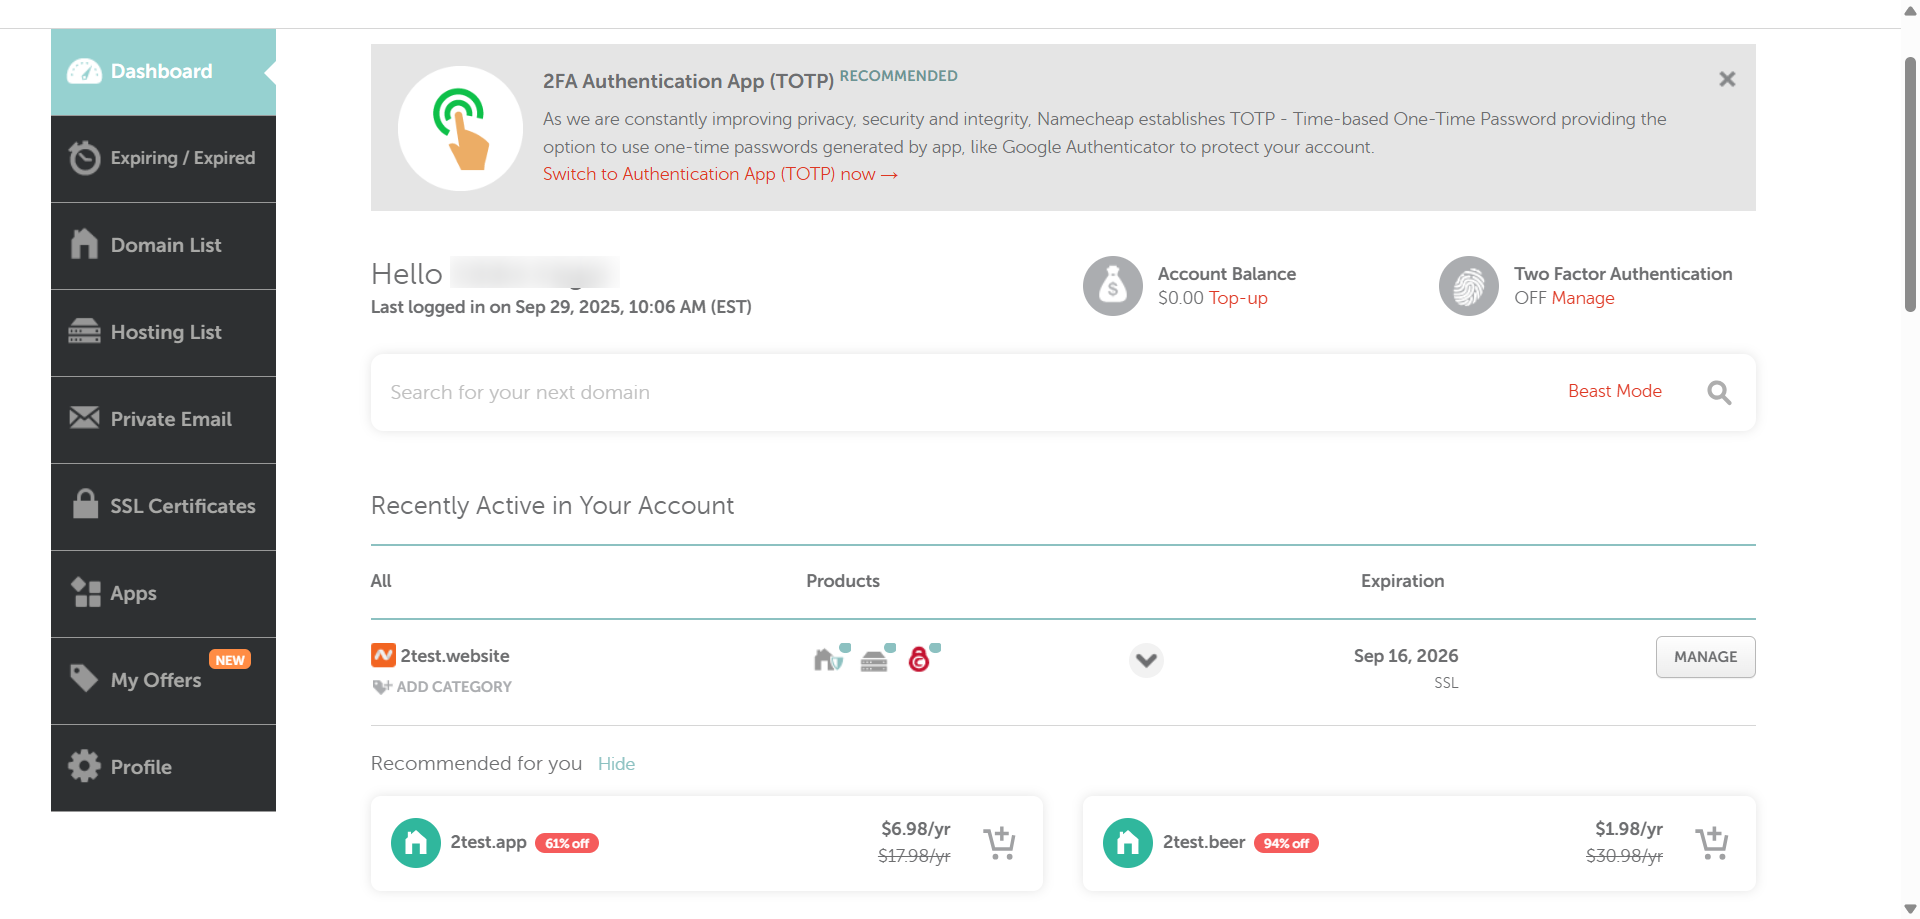Screen dimensions: 1920x919
Task: Go to Domain List
Action: [x=163, y=246]
